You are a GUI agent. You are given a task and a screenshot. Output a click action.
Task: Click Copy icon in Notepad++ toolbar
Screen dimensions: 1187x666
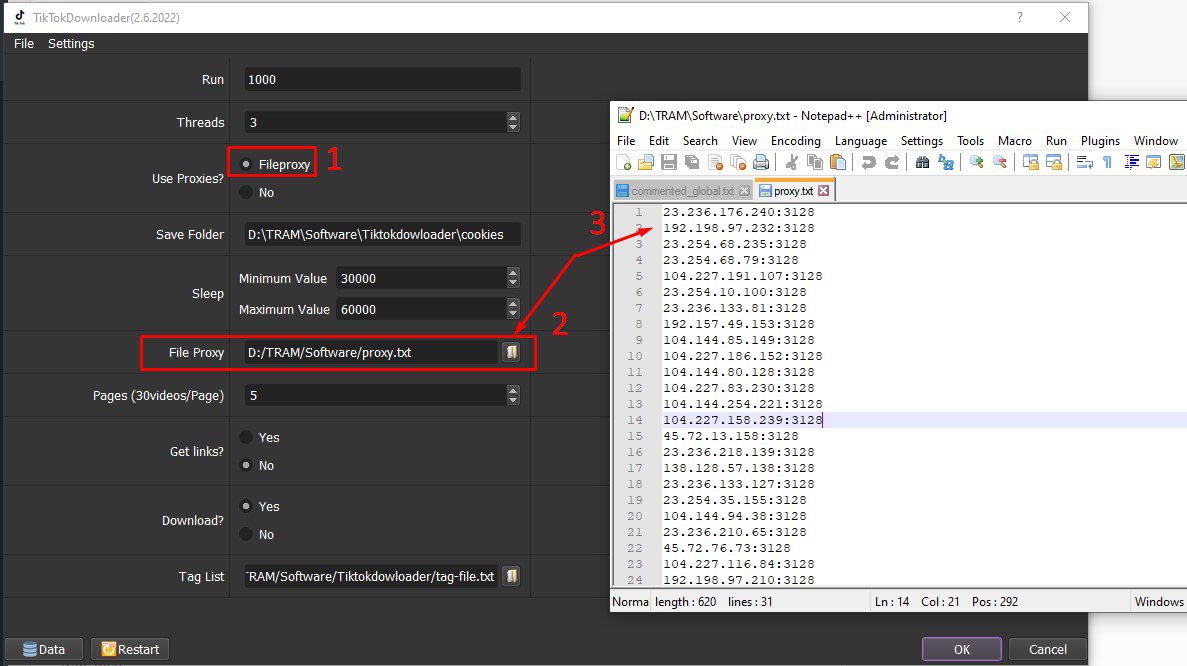click(x=815, y=163)
